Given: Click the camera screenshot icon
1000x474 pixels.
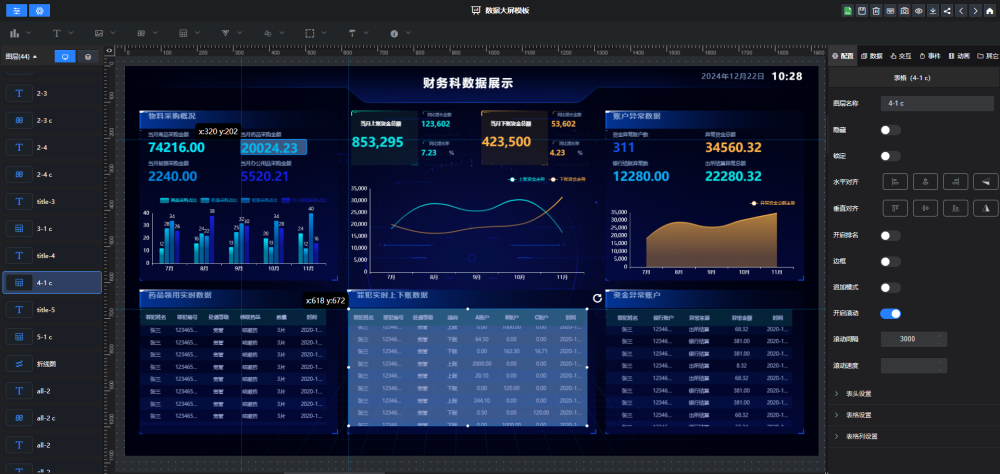Looking at the screenshot, I should (x=904, y=11).
